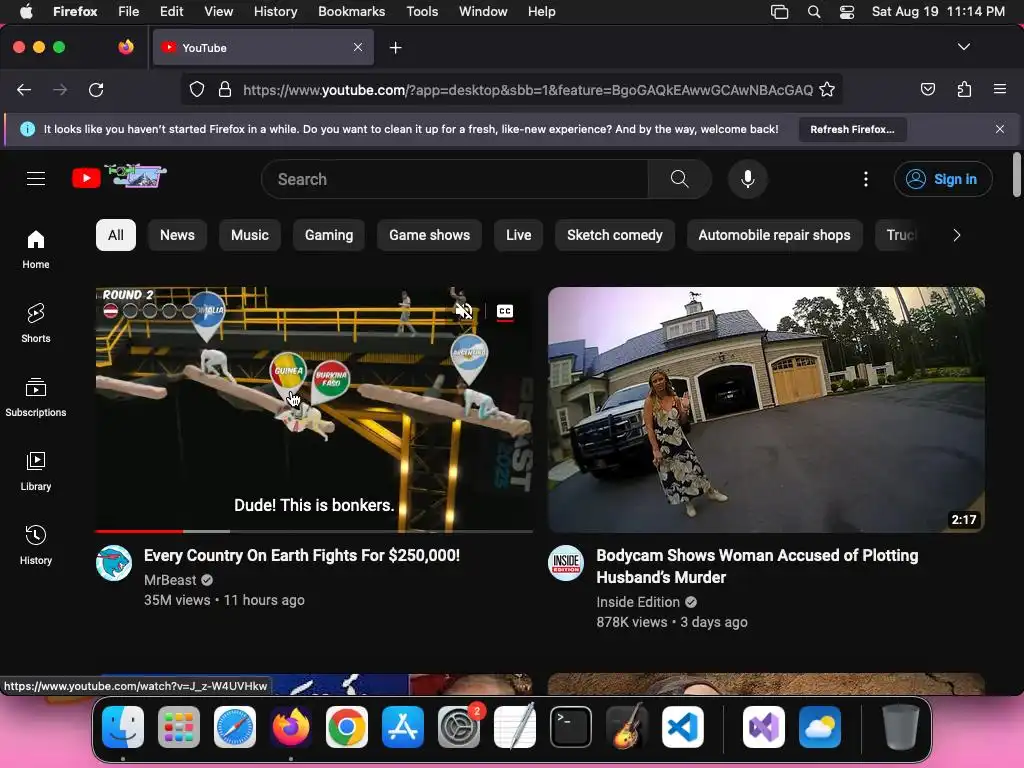Open the File menu

coord(128,11)
